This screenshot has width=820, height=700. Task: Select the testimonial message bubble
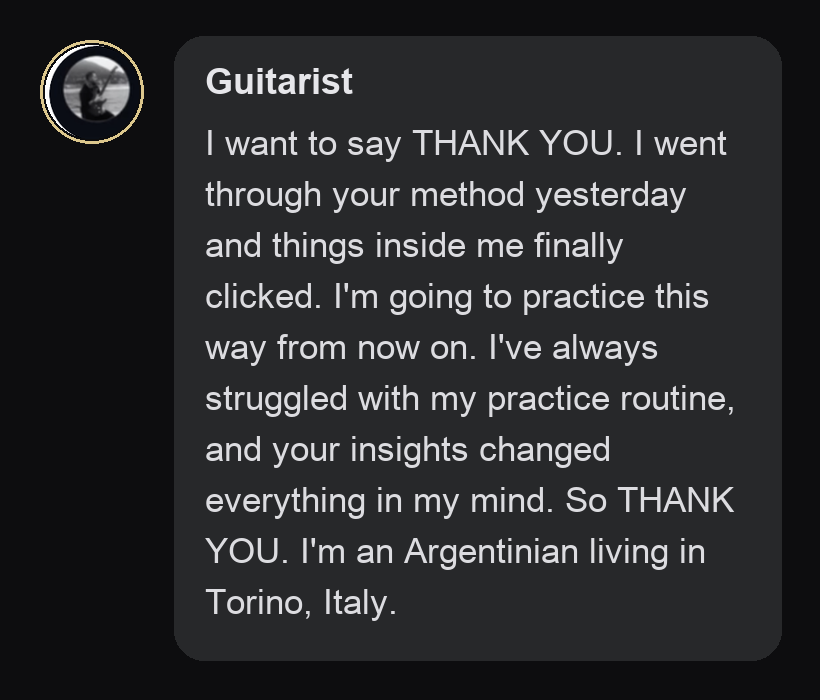(x=477, y=348)
